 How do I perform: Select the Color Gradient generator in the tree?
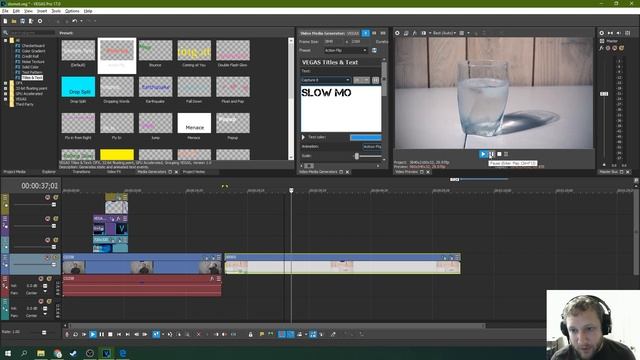point(33,51)
